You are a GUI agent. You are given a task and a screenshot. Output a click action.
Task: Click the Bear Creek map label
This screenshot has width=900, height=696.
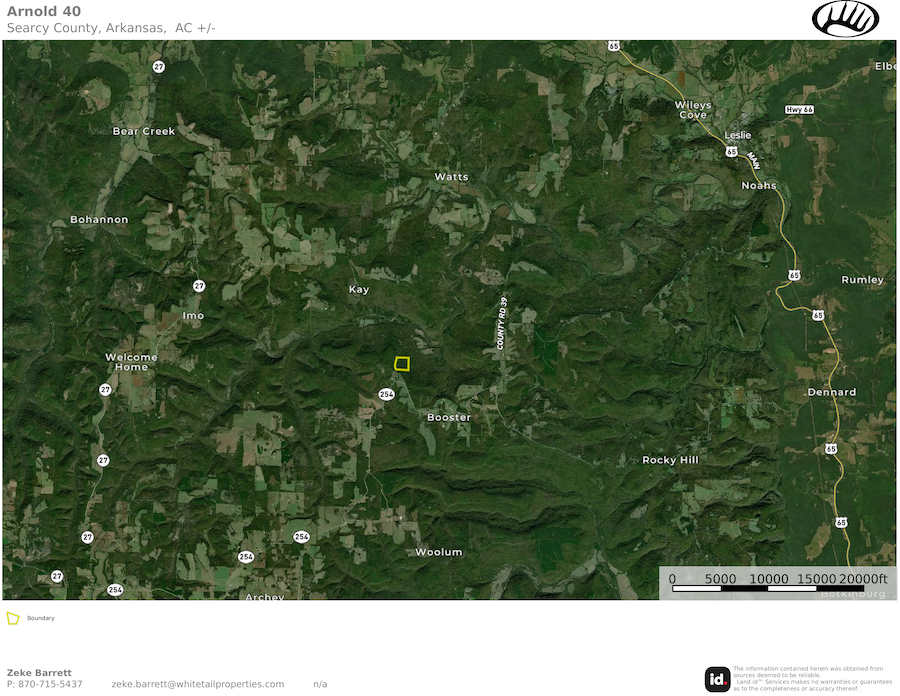click(x=144, y=131)
